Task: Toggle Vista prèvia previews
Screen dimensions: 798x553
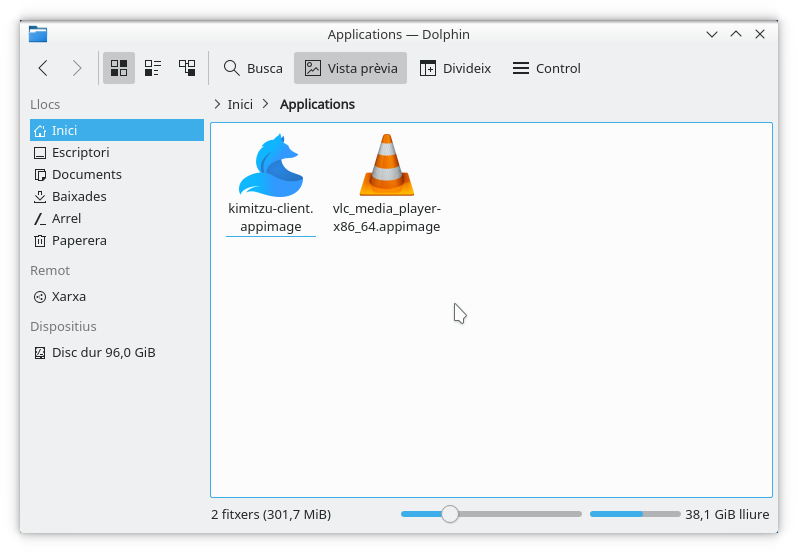Action: point(350,68)
